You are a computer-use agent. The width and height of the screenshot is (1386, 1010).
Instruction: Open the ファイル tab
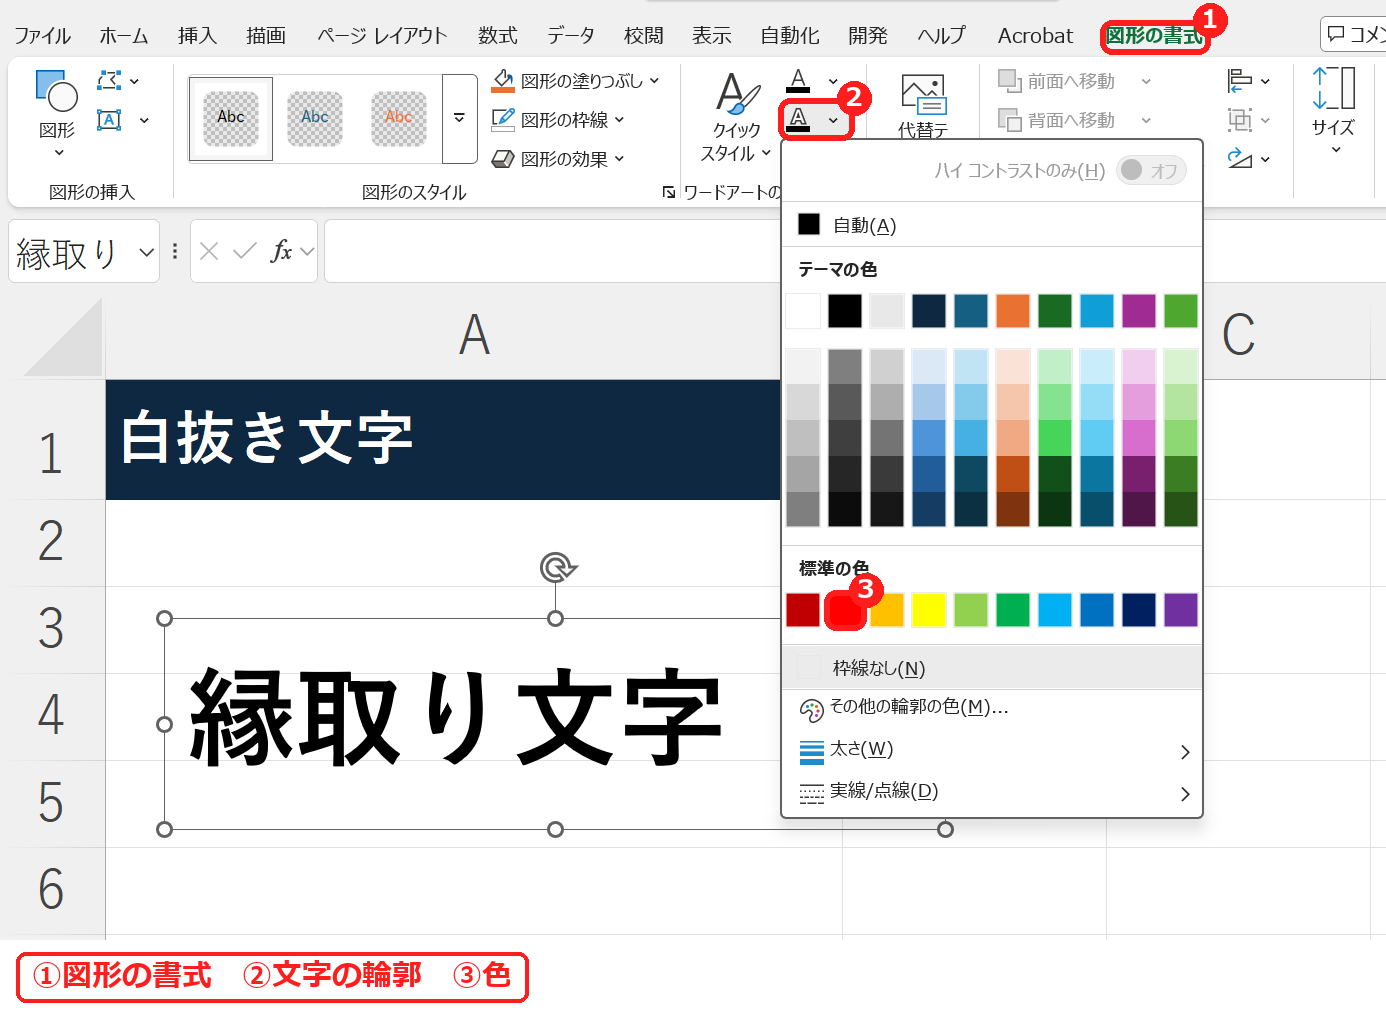42,35
